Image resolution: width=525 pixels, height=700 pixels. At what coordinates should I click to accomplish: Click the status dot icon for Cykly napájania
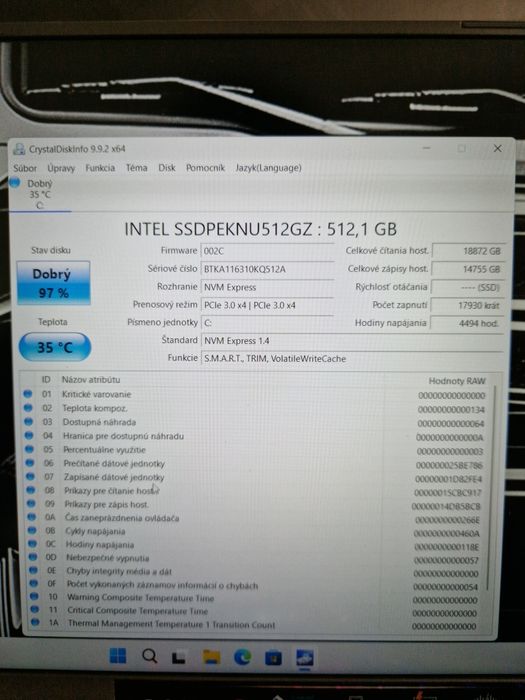[32, 530]
